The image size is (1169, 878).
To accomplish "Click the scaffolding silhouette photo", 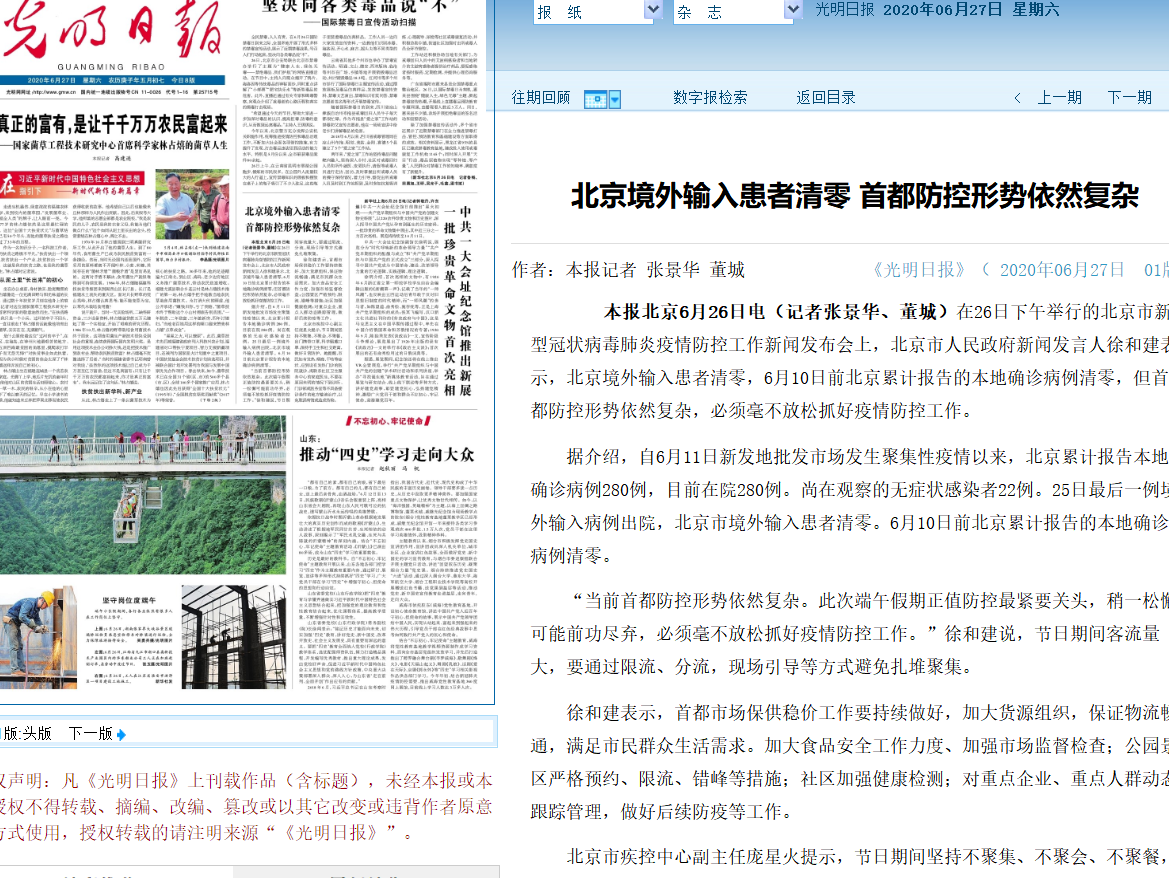I will [x=233, y=636].
